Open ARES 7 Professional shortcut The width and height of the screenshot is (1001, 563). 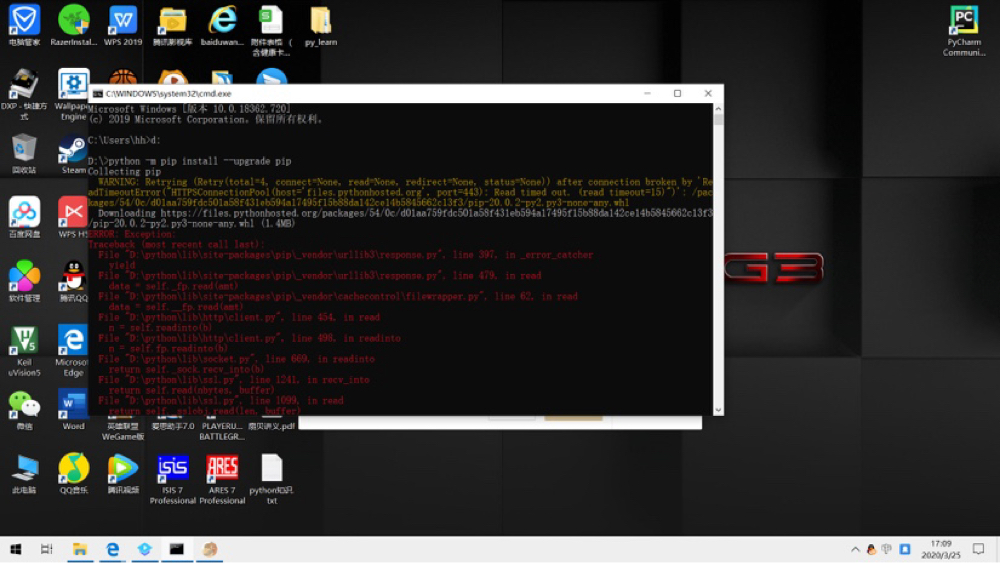(222, 479)
